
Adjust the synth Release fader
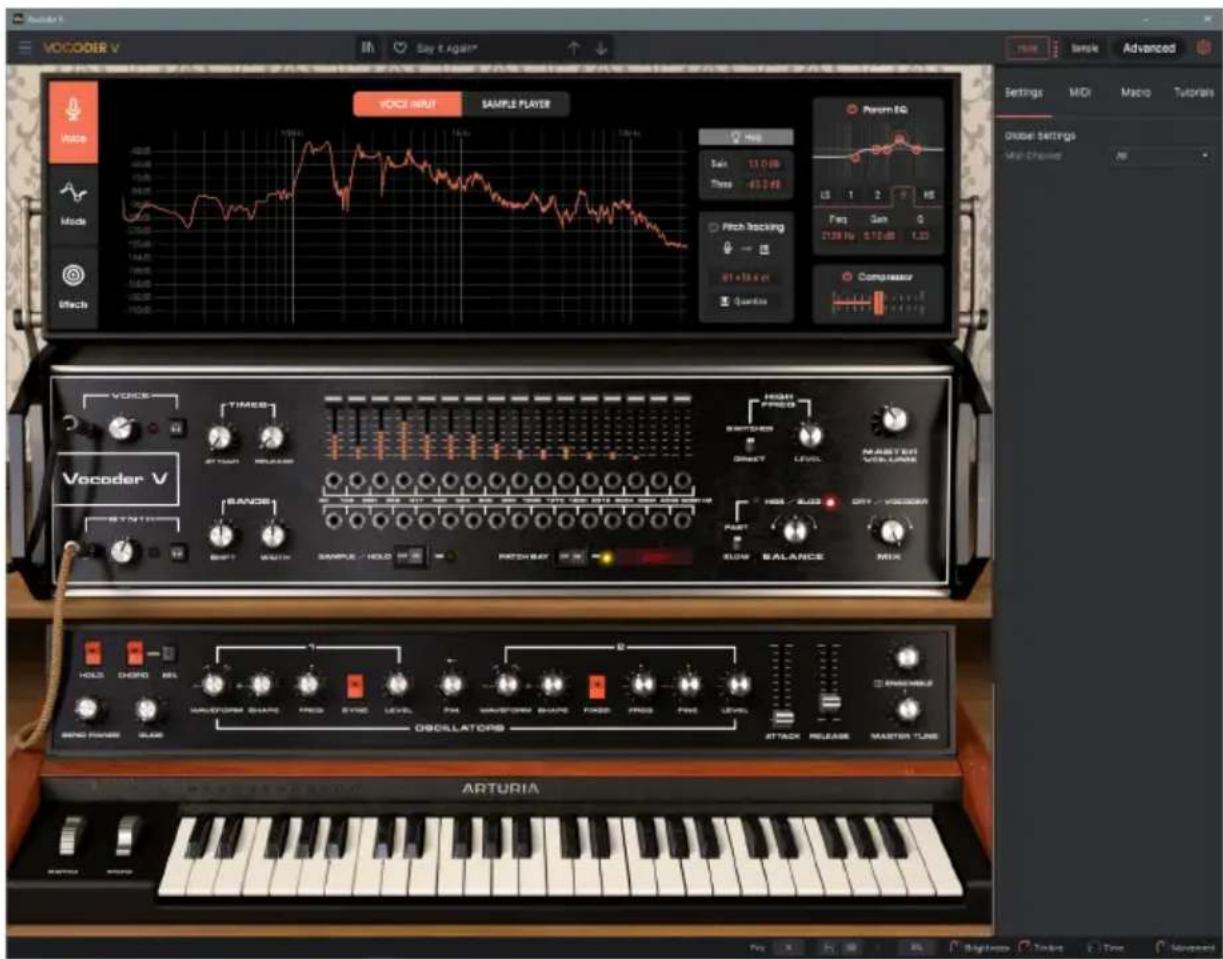(x=830, y=703)
